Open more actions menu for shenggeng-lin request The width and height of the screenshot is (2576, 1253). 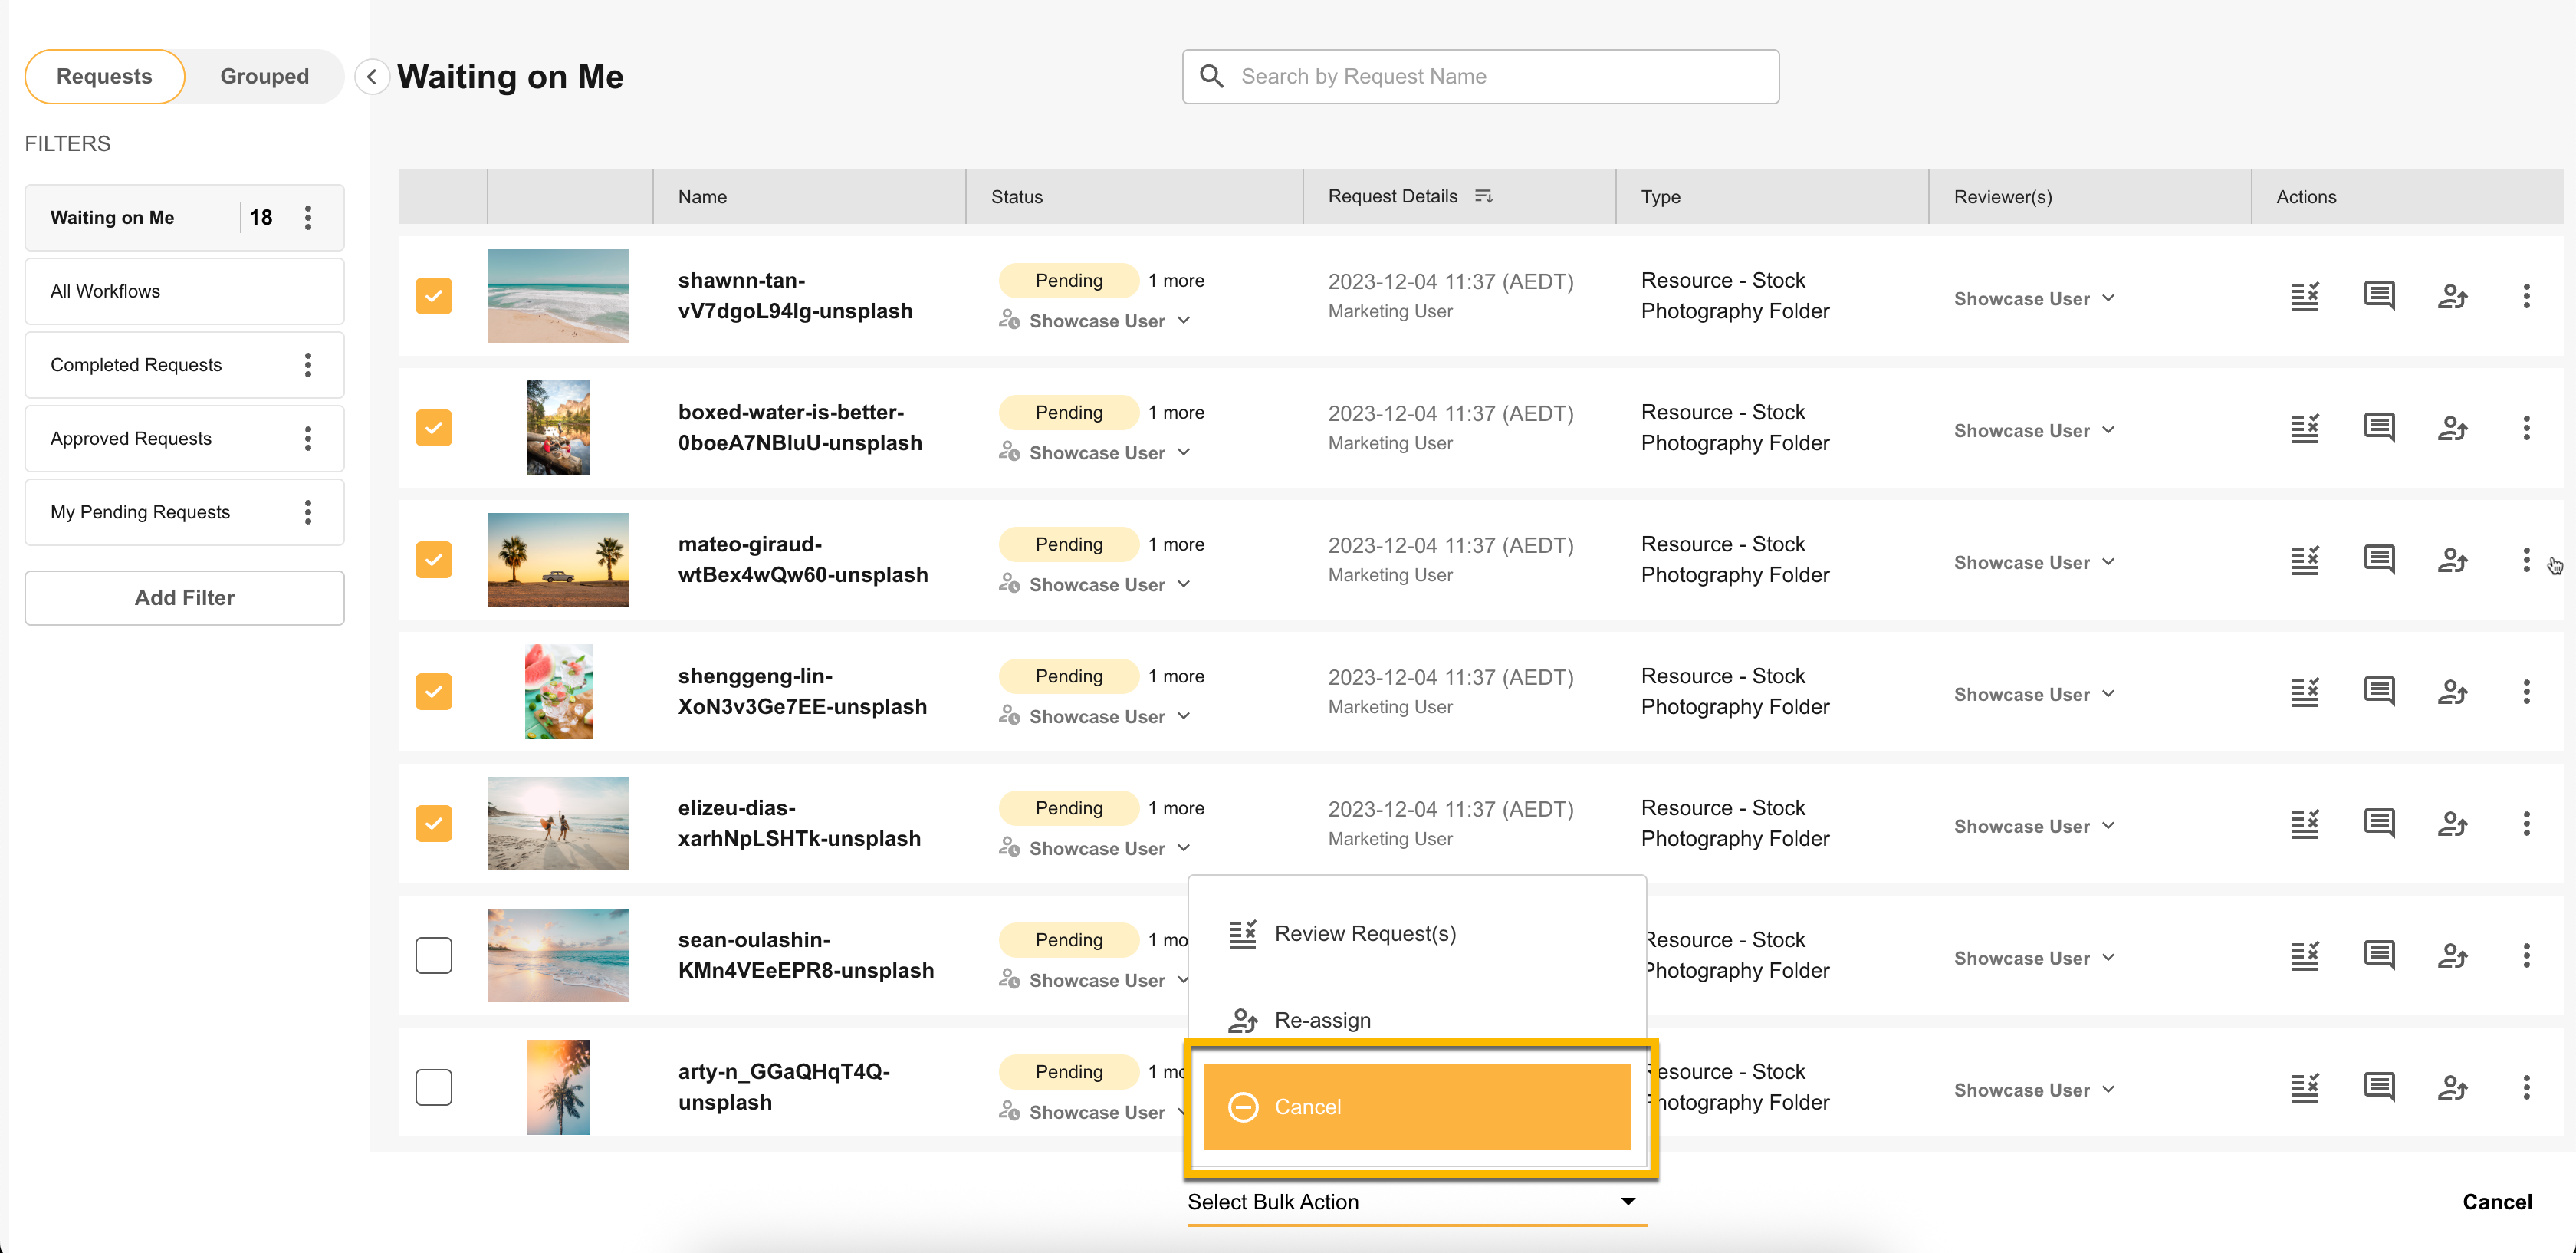tap(2526, 692)
